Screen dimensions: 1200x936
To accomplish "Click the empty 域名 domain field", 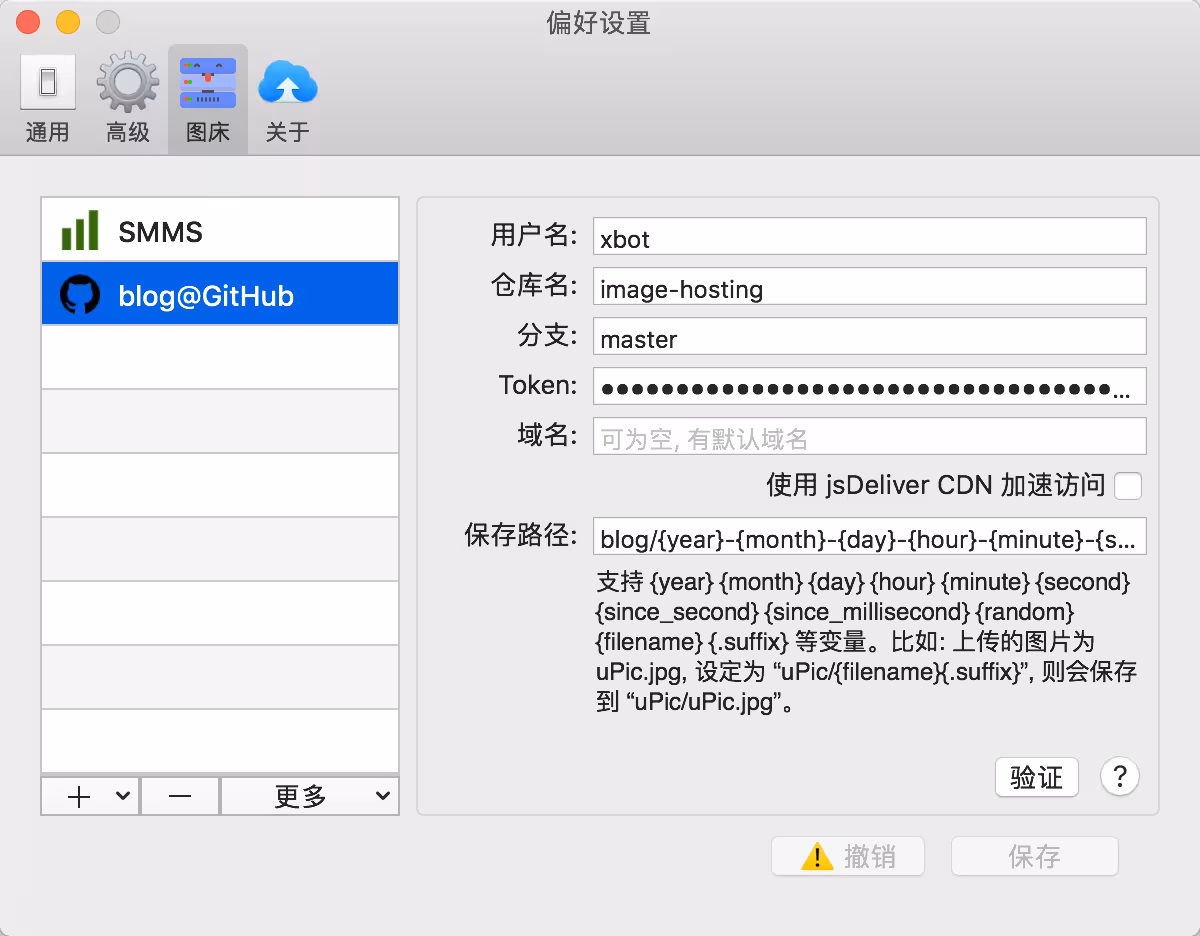I will [x=869, y=437].
